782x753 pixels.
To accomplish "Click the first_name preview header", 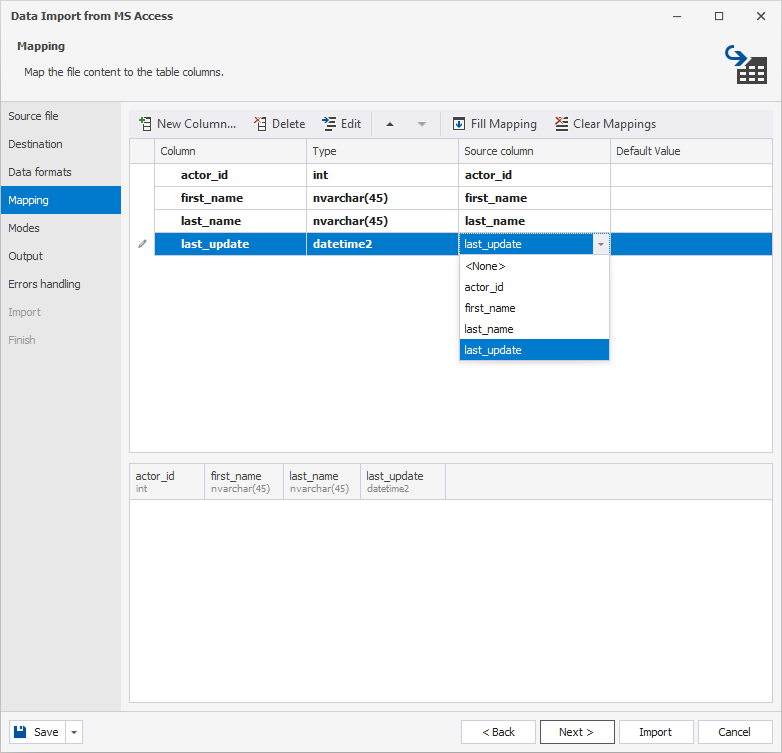I will coord(244,482).
